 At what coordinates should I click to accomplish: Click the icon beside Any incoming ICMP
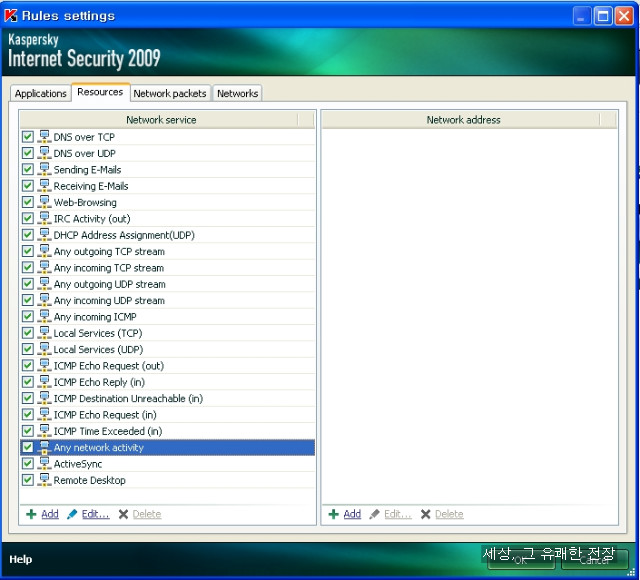(44, 316)
